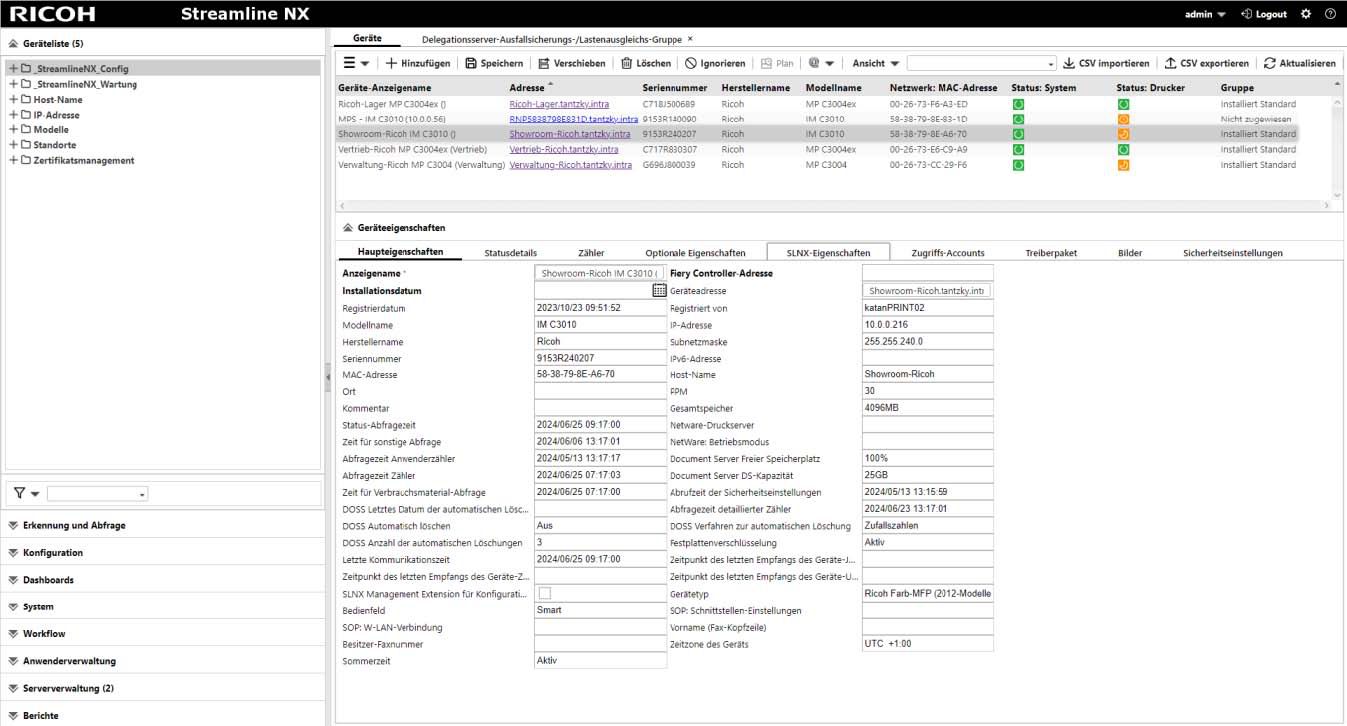
Task: Click printer status icon of Showroom-Ricoh row
Action: pos(1123,134)
